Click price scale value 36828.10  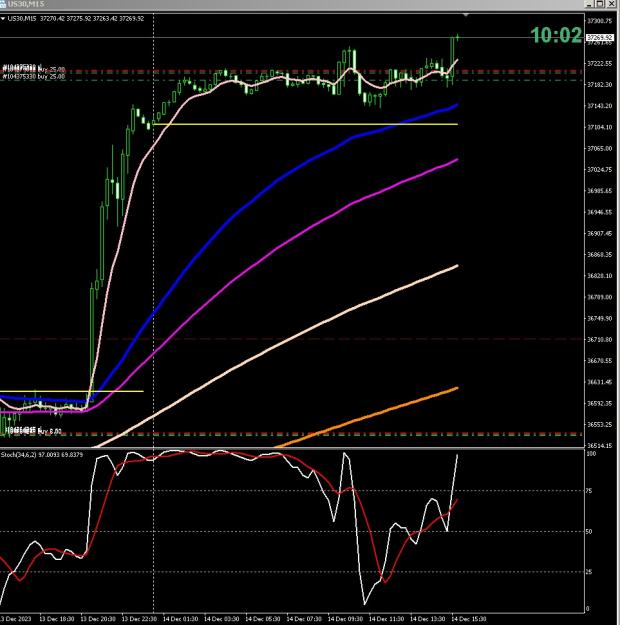click(600, 276)
